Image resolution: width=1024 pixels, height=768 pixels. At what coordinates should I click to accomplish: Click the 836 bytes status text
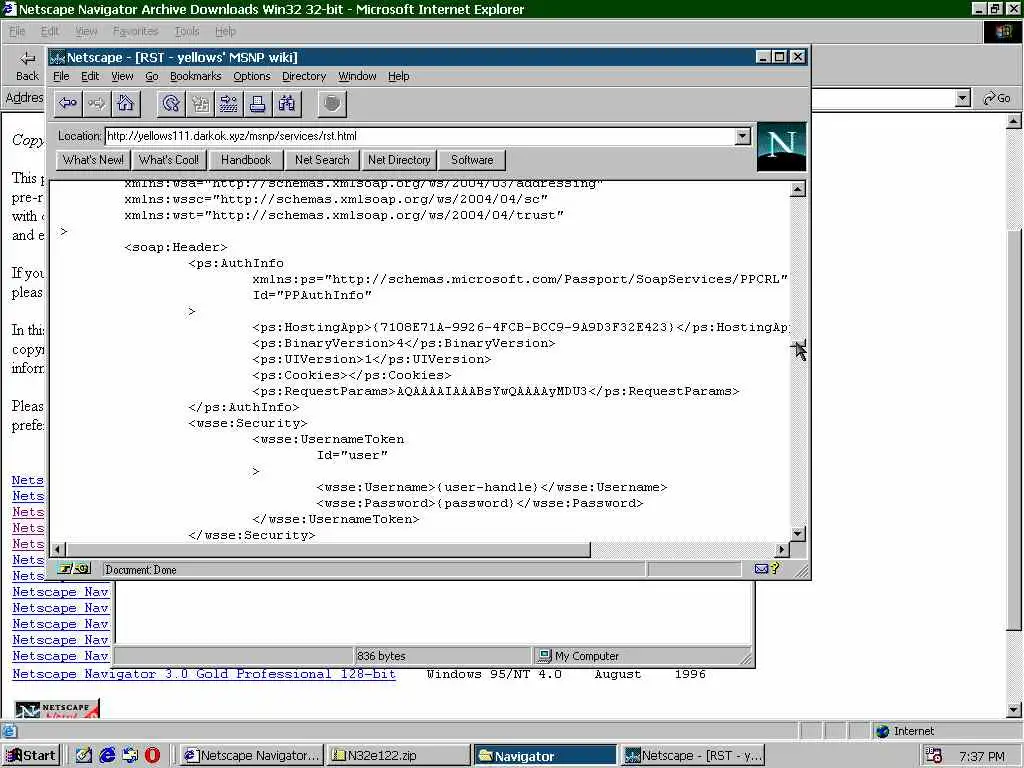[x=381, y=656]
